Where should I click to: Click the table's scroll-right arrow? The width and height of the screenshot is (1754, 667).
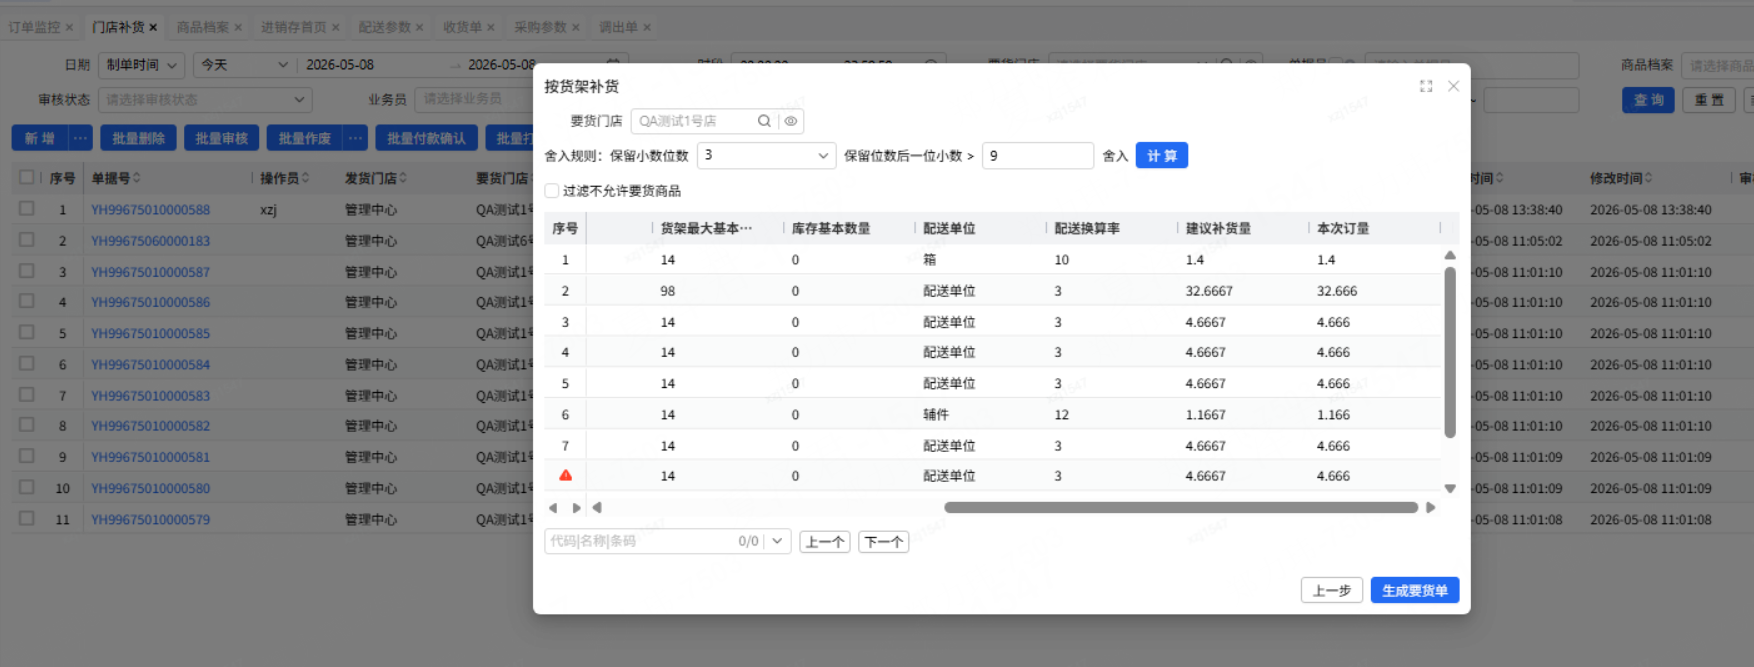(1431, 508)
